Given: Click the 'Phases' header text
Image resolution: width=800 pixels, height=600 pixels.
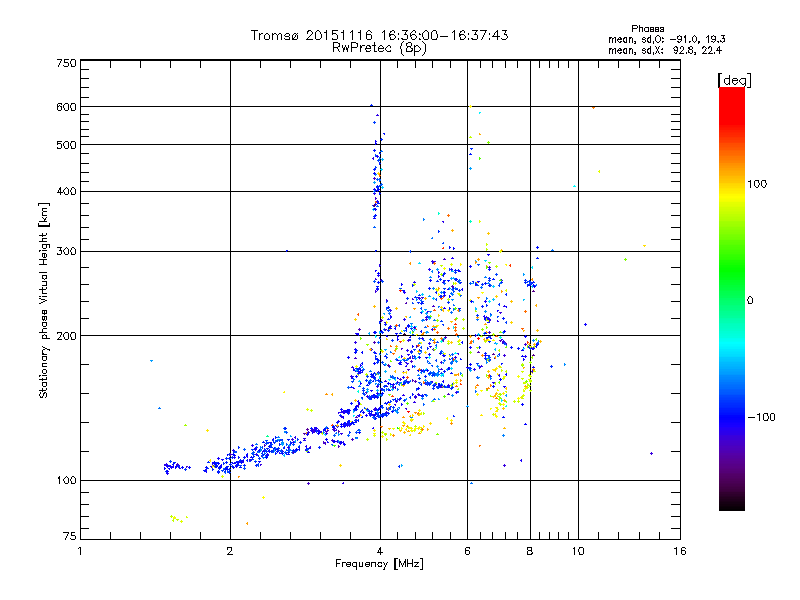Looking at the screenshot, I should 647,29.
